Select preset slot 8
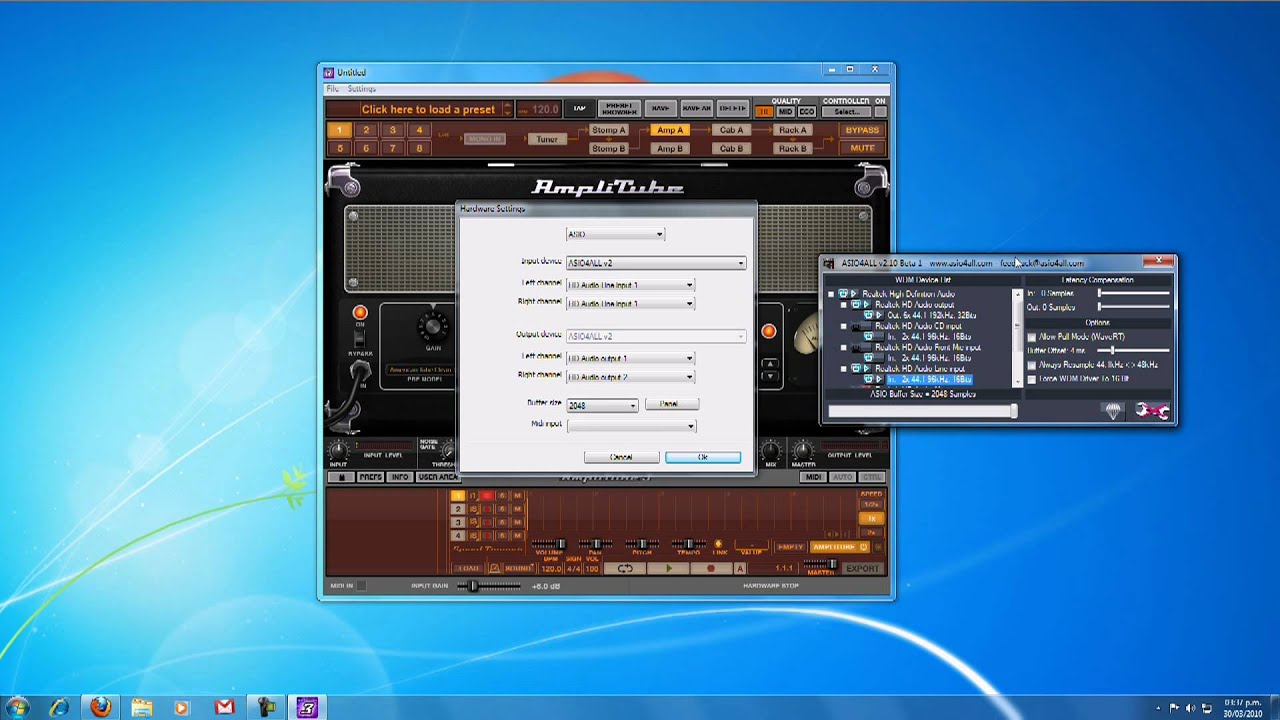 pos(419,148)
